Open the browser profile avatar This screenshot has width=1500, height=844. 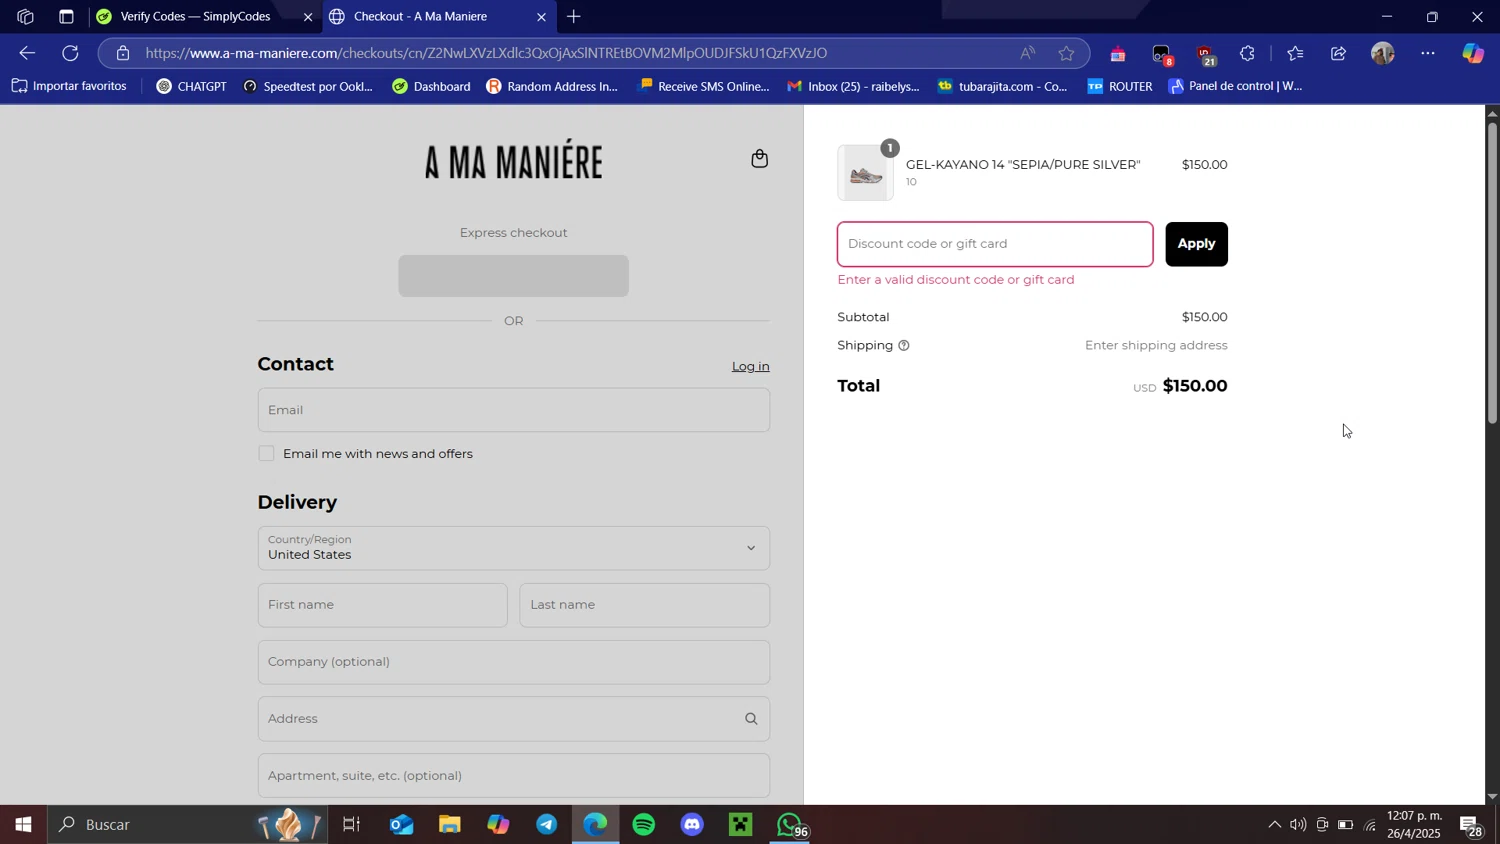1383,54
